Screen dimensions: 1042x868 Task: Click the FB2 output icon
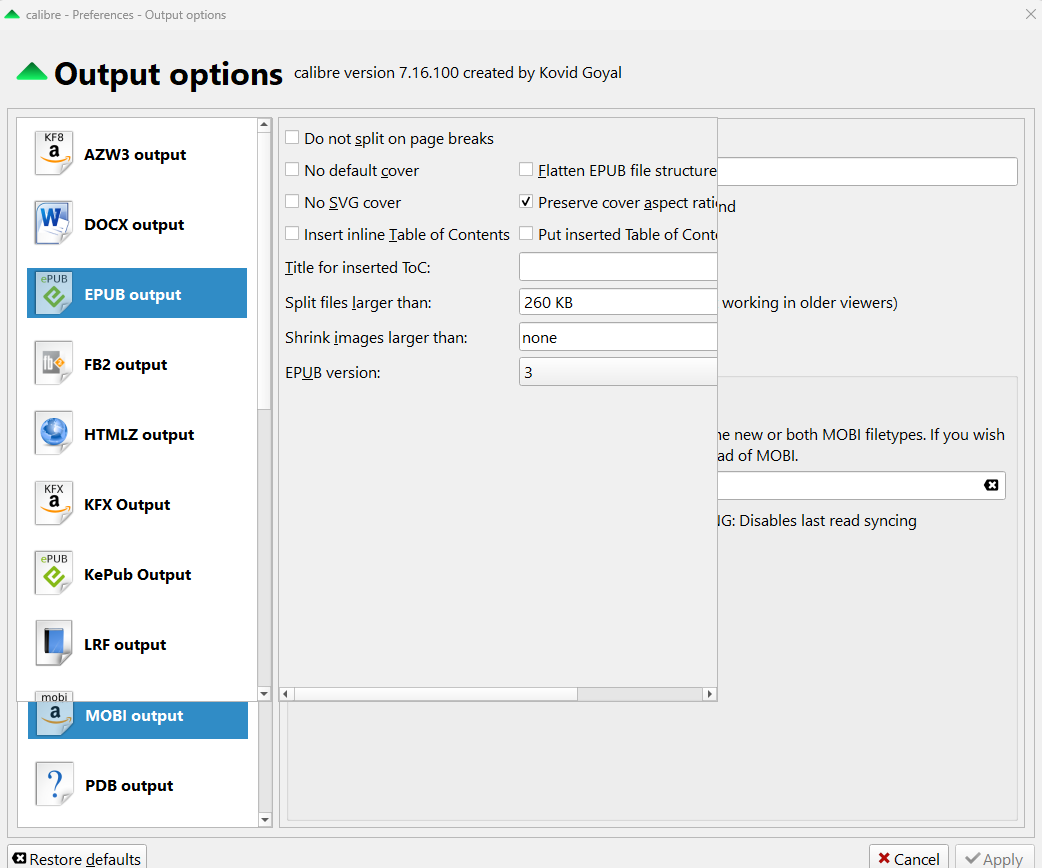click(54, 364)
